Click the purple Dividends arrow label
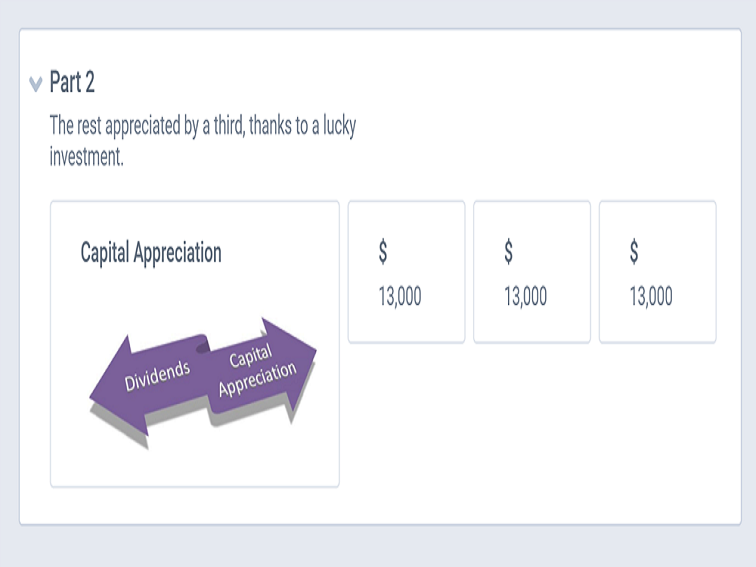 [x=157, y=375]
